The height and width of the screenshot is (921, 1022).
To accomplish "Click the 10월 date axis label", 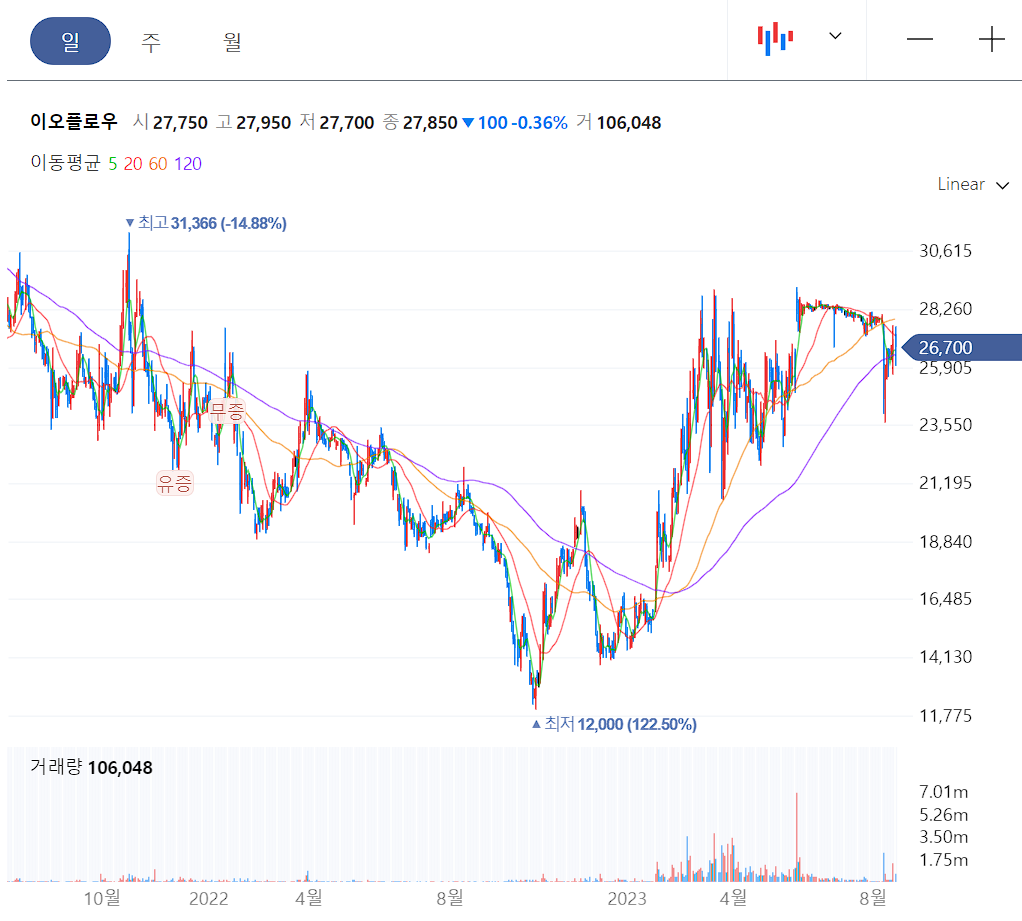I will (x=102, y=898).
